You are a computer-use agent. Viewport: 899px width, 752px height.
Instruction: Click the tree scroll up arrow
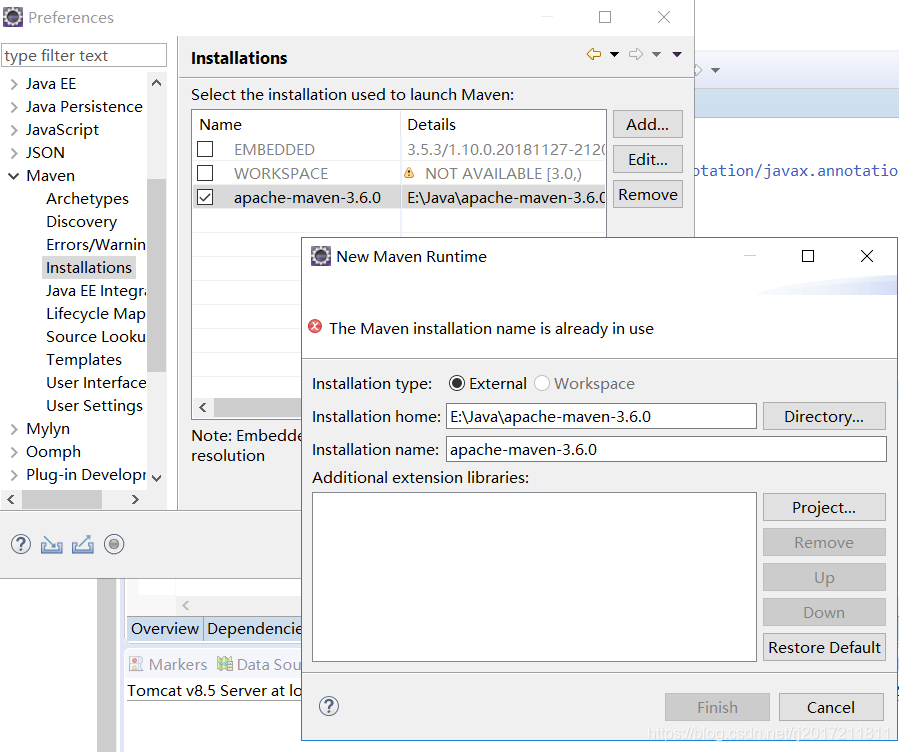(156, 83)
